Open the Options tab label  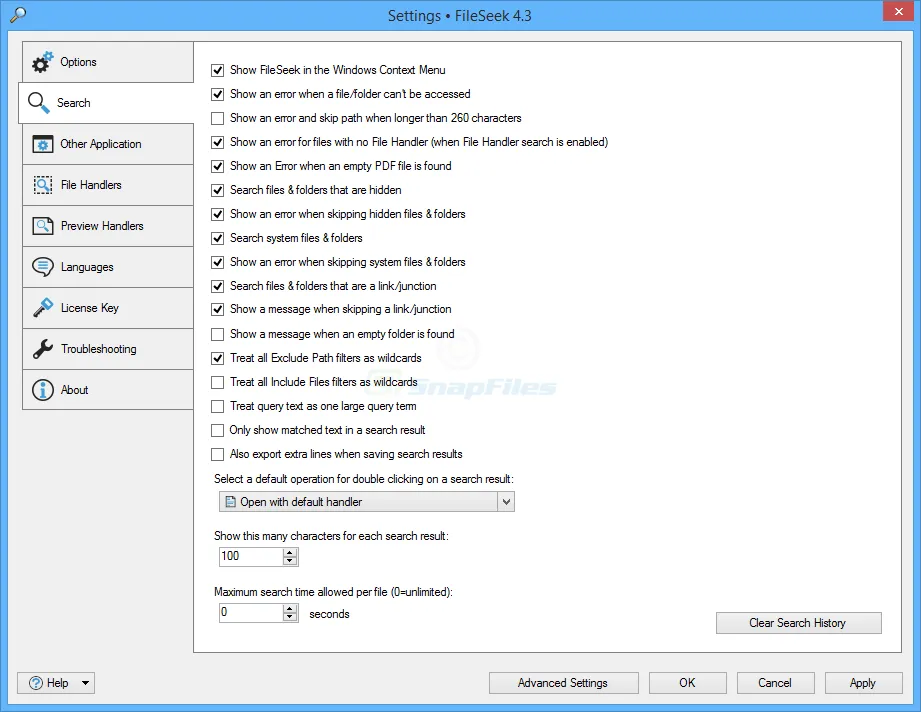pos(78,62)
